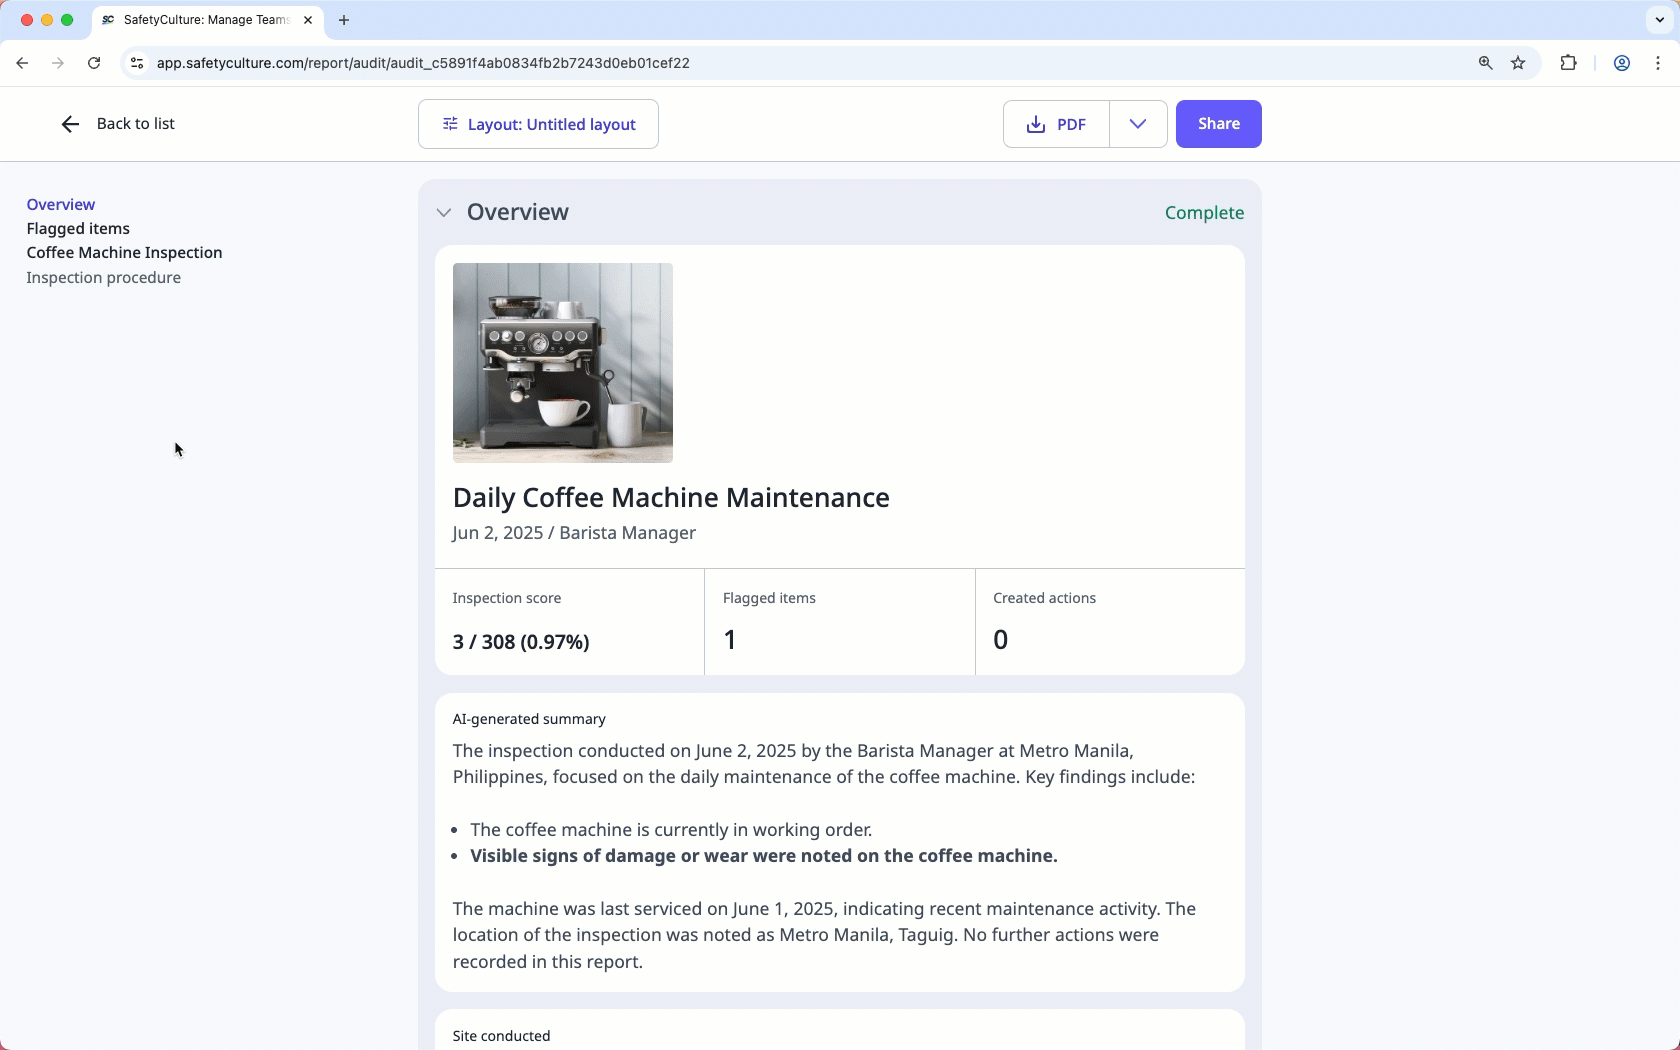1680x1050 pixels.
Task: Open the PDF export options dropdown arrow
Action: point(1138,124)
